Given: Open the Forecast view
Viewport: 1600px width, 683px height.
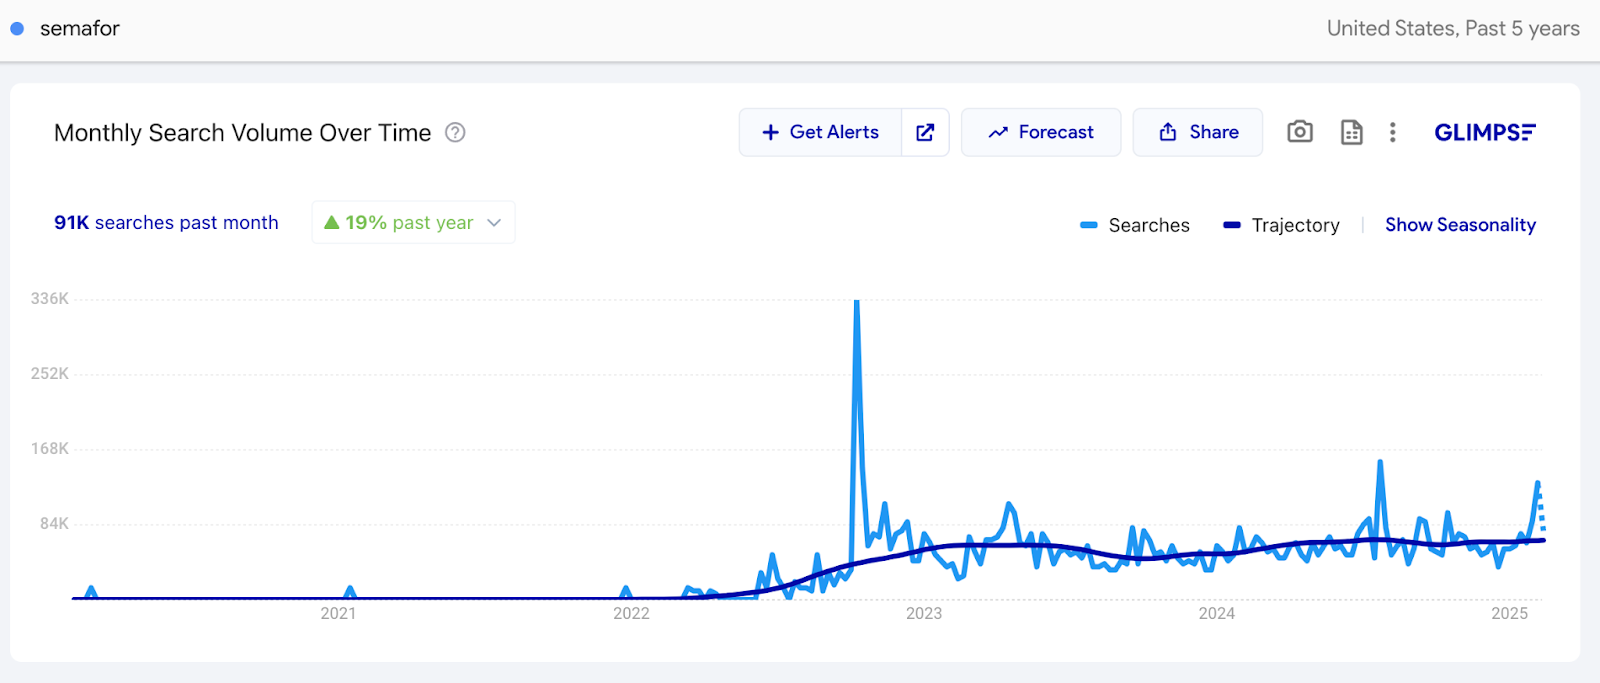Looking at the screenshot, I should pyautogui.click(x=1041, y=132).
